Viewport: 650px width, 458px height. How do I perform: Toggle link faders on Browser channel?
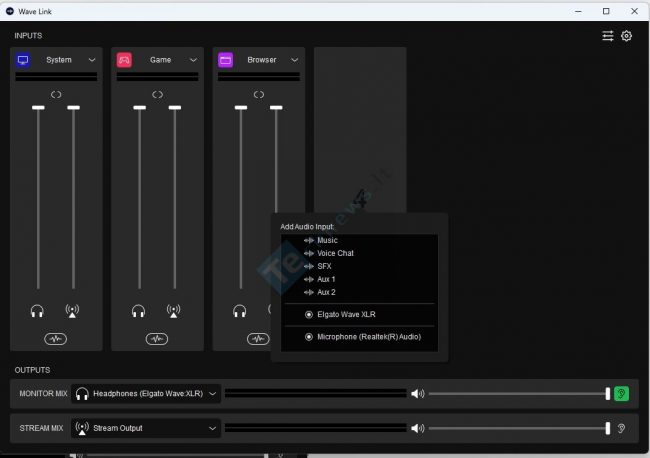259,95
